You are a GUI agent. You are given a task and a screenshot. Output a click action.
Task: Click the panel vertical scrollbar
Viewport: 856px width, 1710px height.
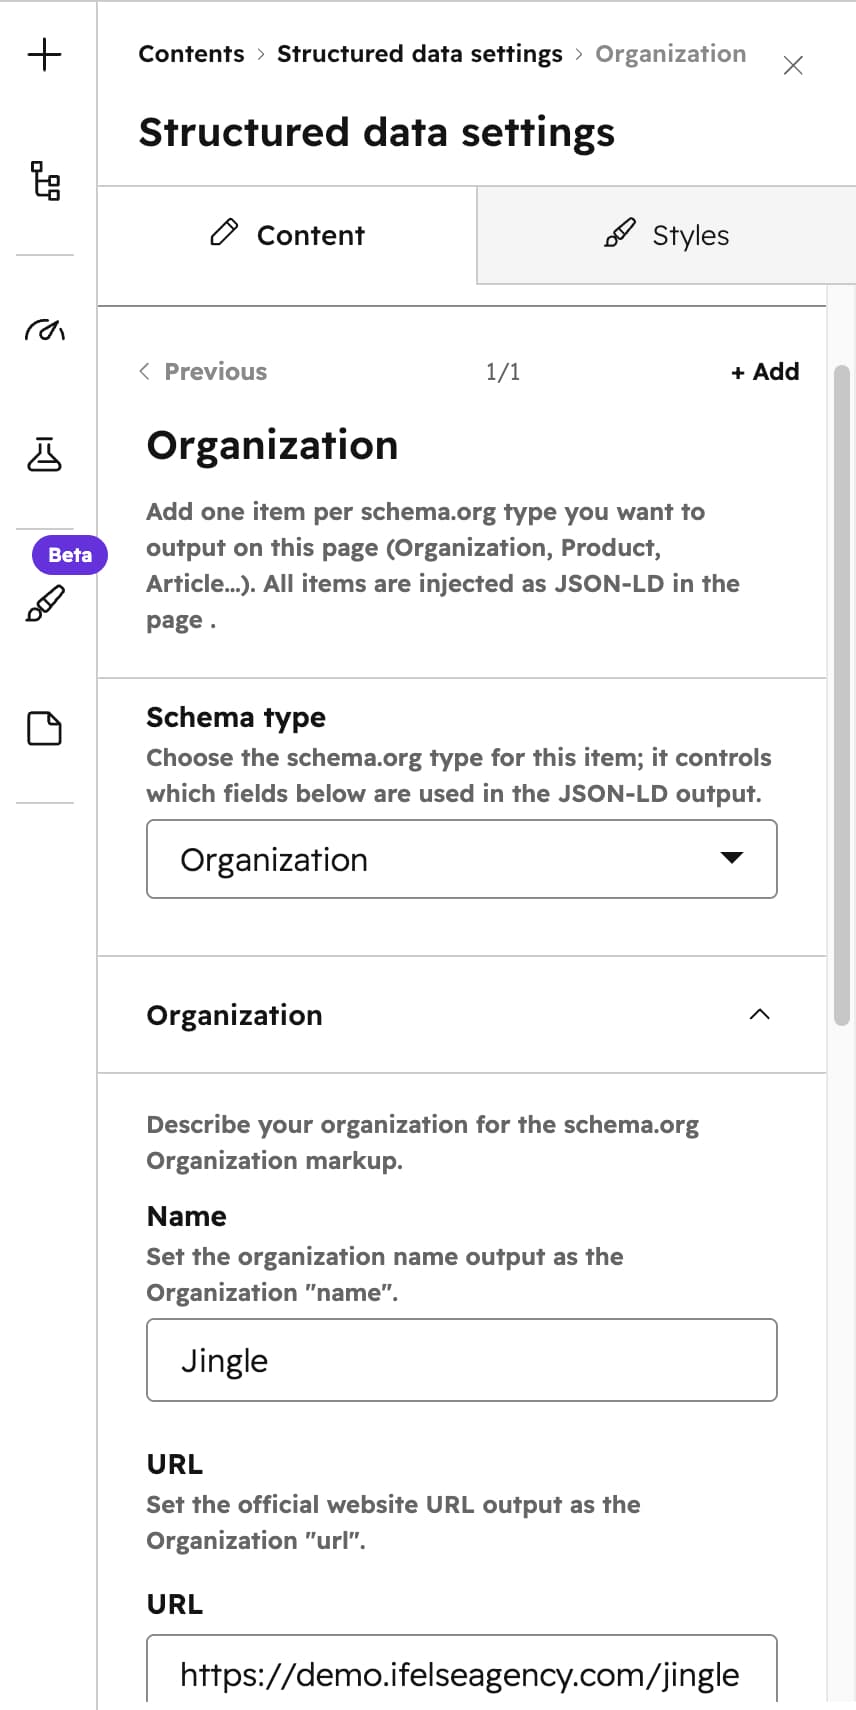[x=842, y=695]
